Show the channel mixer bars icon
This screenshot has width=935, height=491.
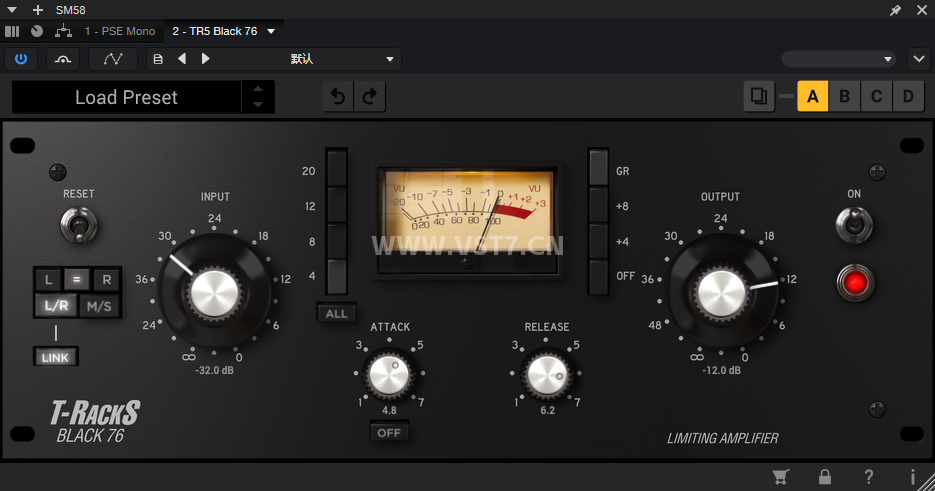pos(12,31)
